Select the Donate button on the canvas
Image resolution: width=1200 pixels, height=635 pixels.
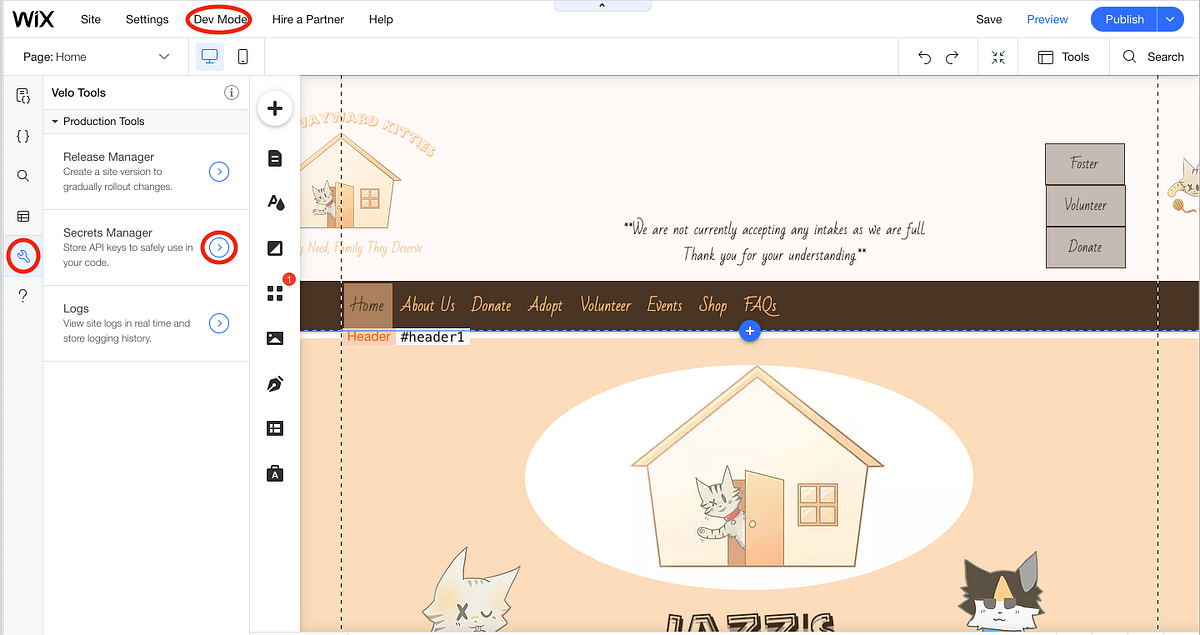click(1085, 247)
